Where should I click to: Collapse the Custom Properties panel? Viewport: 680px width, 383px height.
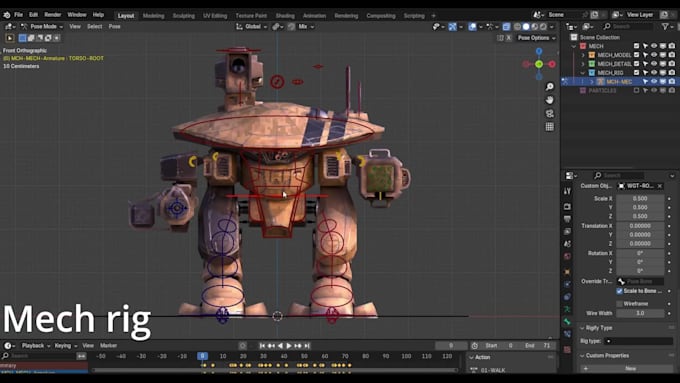(582, 356)
